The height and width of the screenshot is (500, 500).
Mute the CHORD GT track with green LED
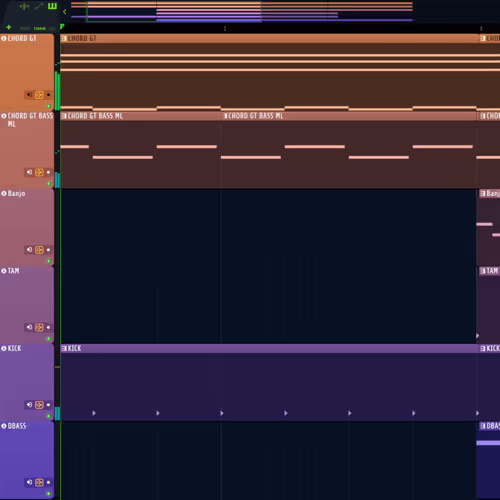(x=49, y=106)
